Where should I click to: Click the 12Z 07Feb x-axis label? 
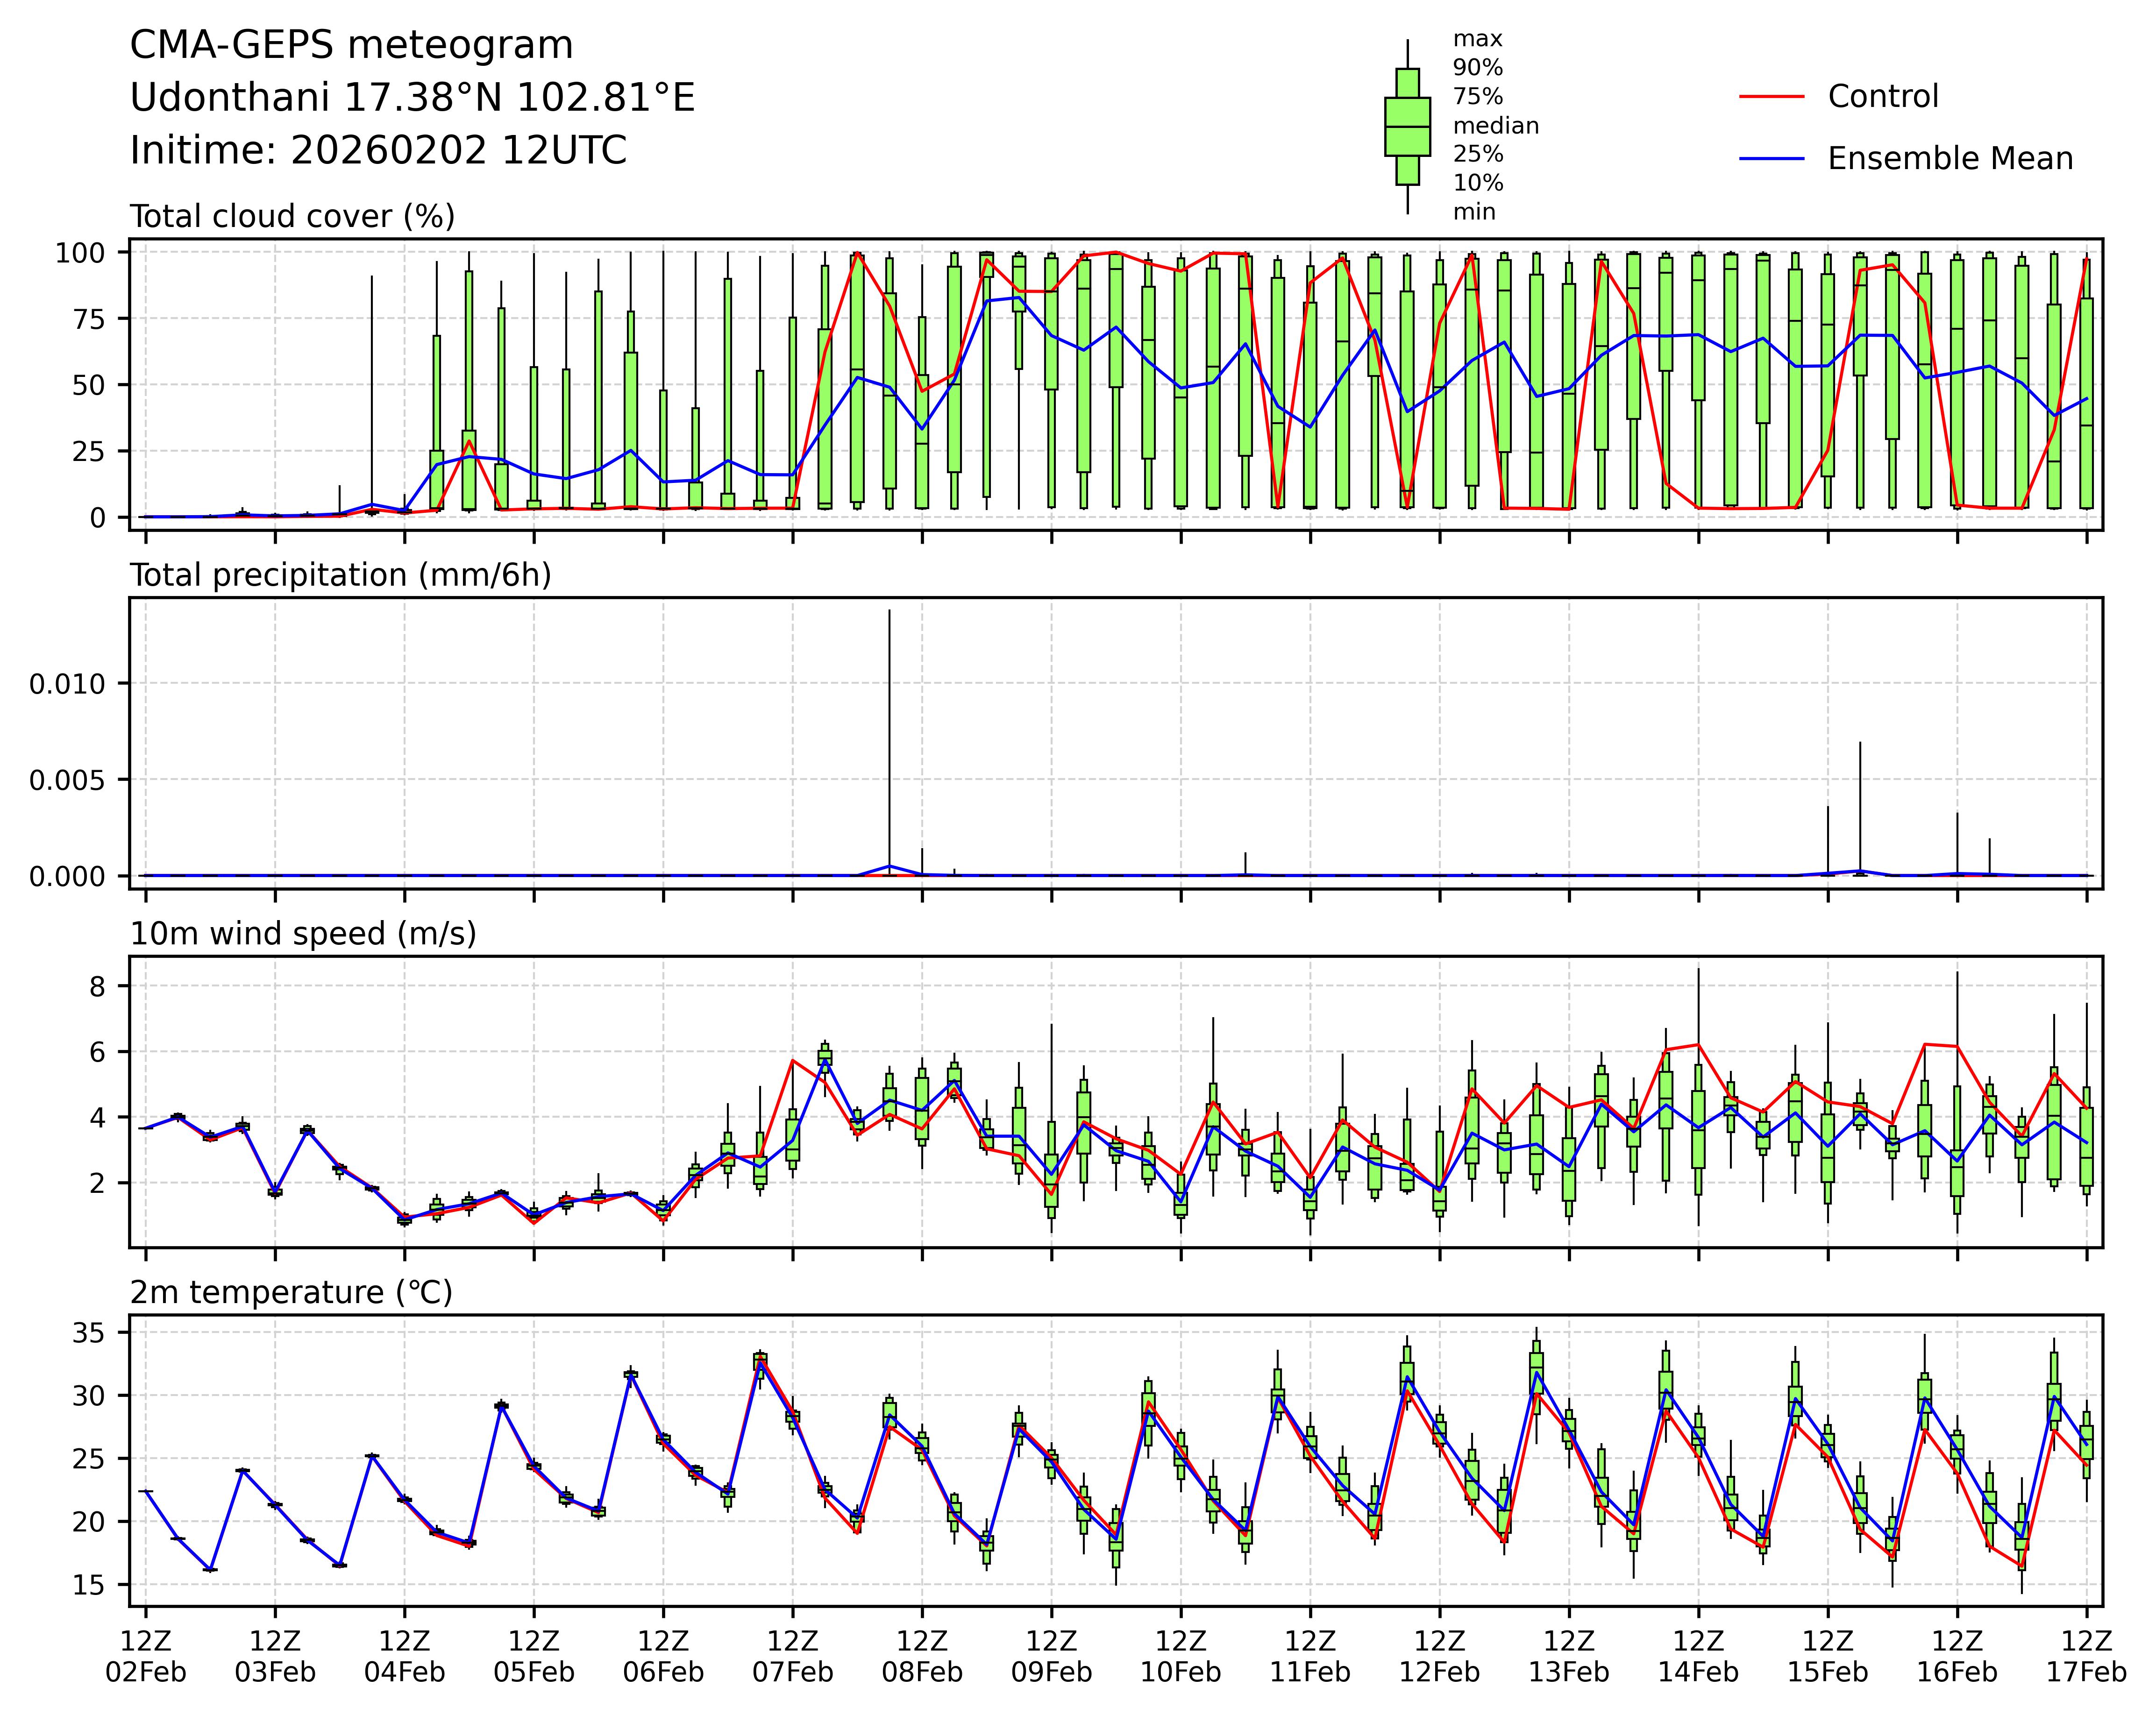793,1656
